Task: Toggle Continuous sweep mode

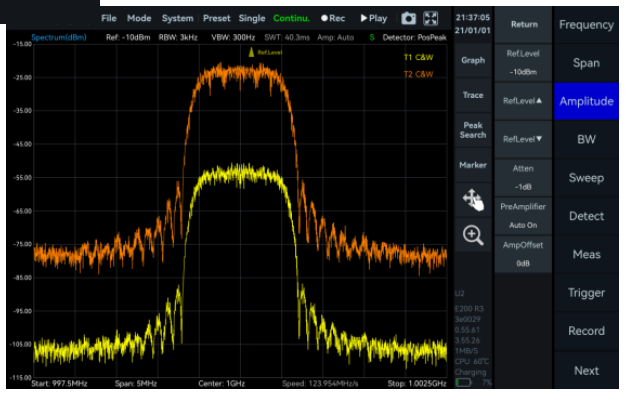Action: tap(291, 18)
